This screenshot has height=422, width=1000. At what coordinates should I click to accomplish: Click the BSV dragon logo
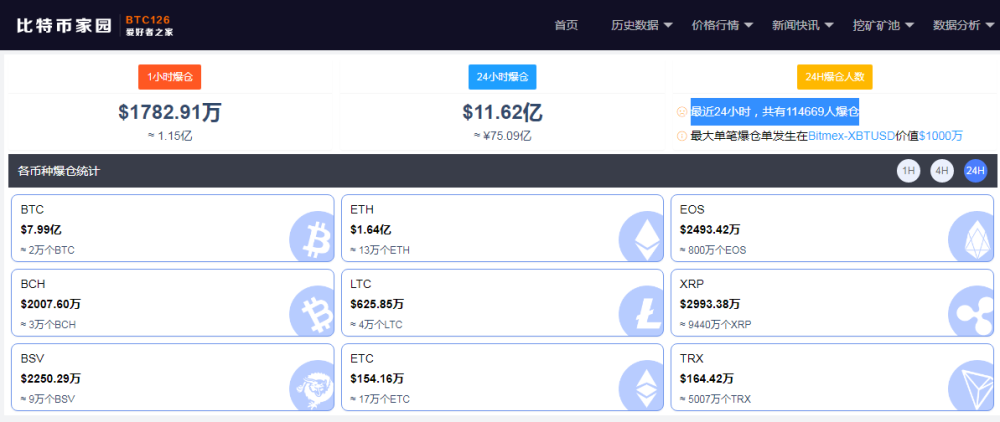pyautogui.click(x=311, y=386)
